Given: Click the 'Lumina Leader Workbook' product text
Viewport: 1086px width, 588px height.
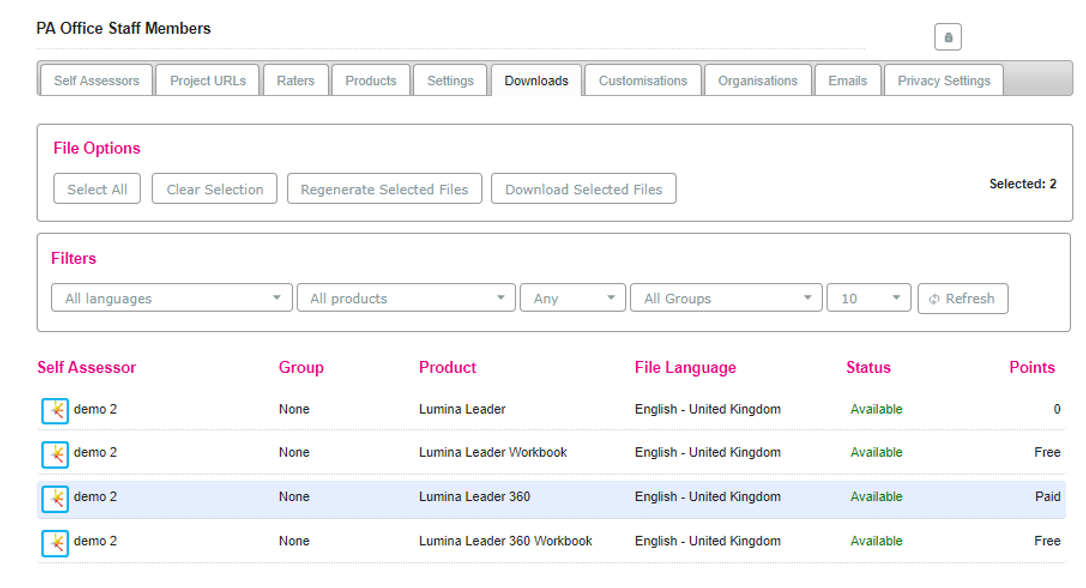Looking at the screenshot, I should (x=493, y=452).
